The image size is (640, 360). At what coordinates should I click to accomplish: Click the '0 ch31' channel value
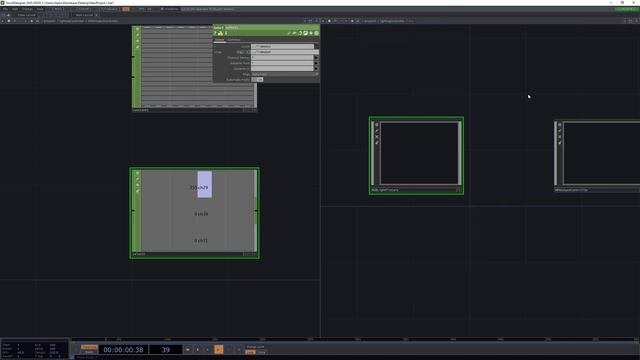pyautogui.click(x=201, y=240)
